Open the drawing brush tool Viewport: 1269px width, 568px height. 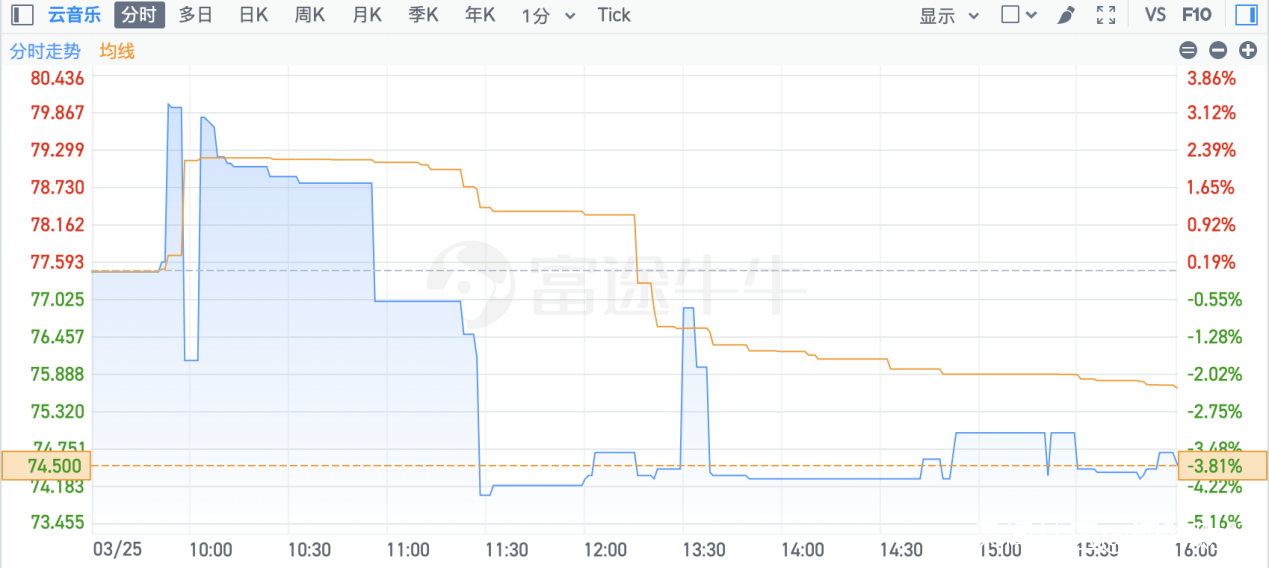click(1066, 15)
